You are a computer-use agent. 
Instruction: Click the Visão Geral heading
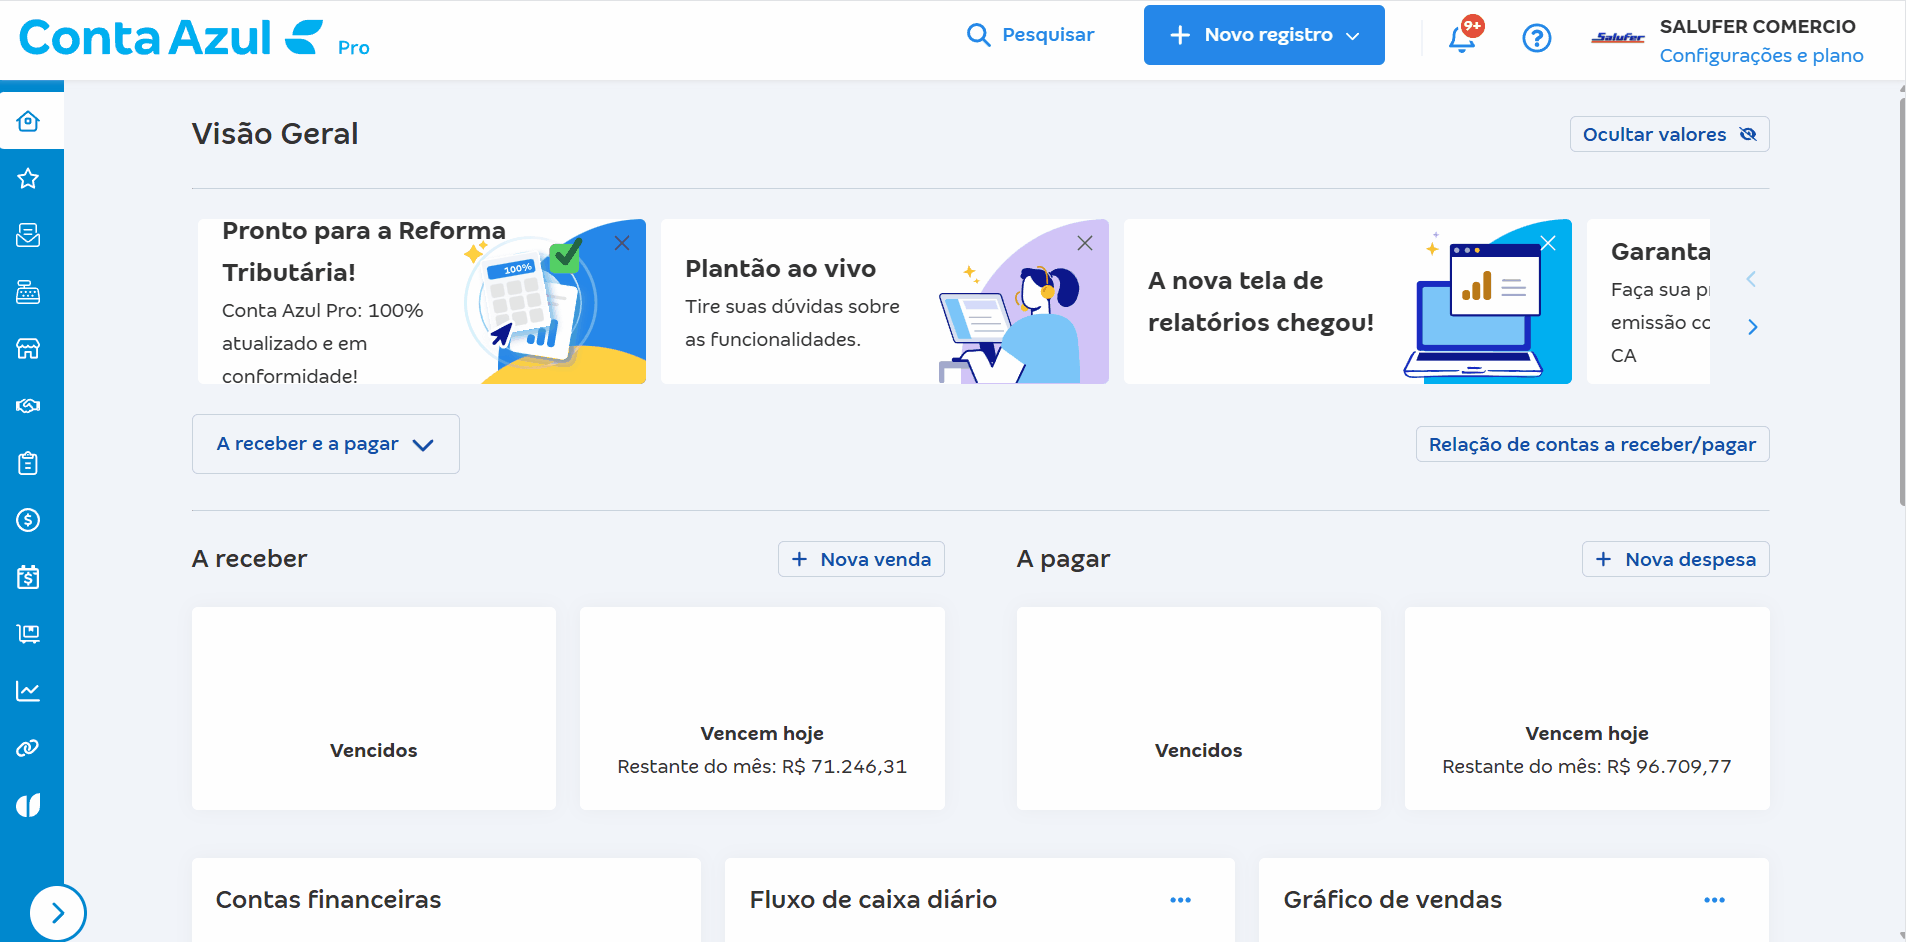275,134
